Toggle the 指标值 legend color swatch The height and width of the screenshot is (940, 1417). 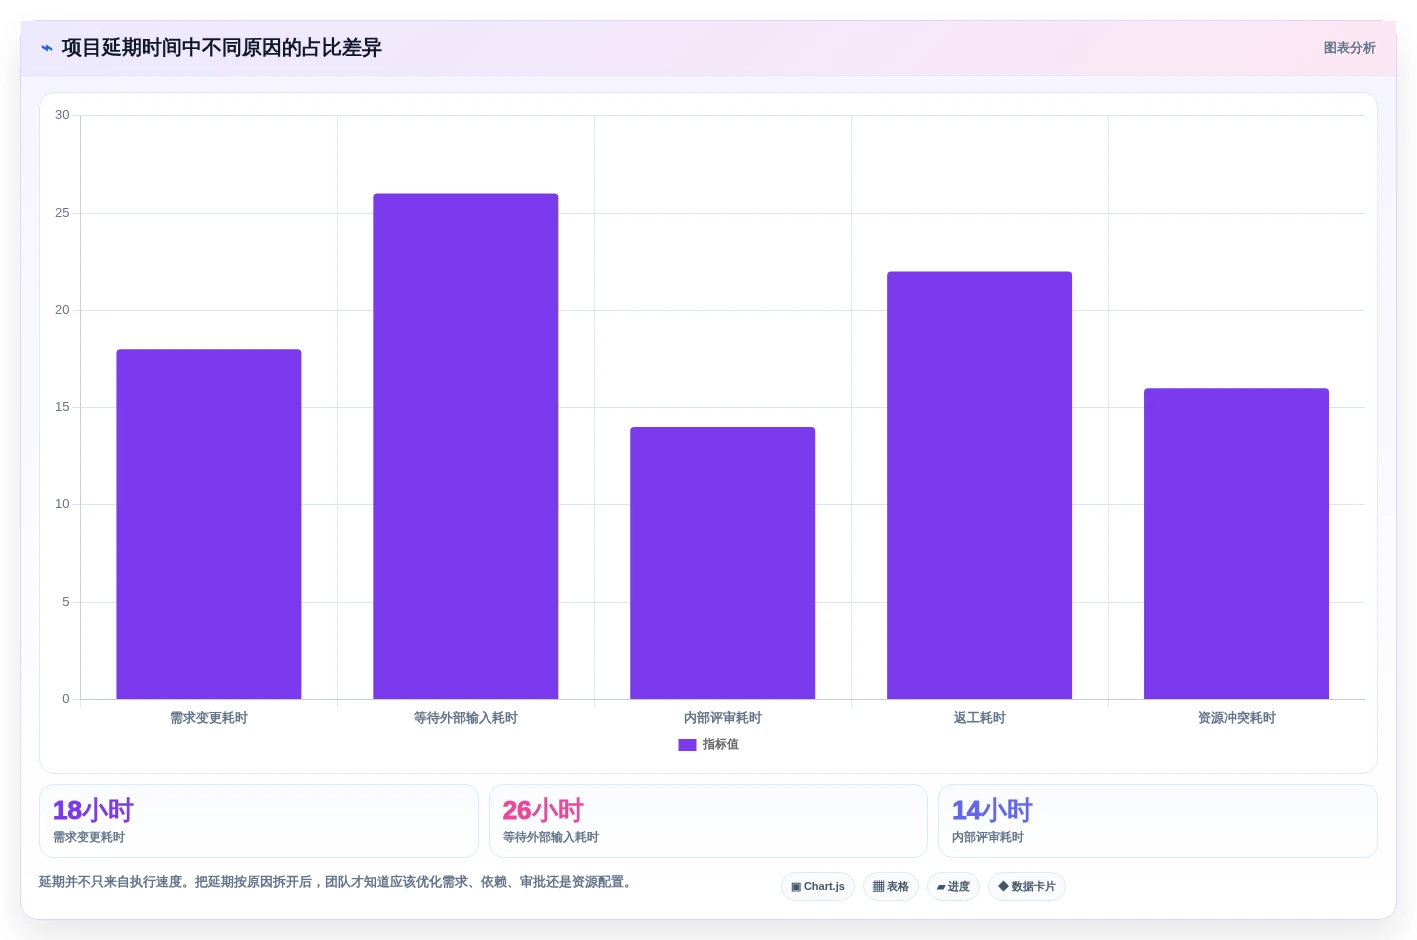click(x=687, y=745)
